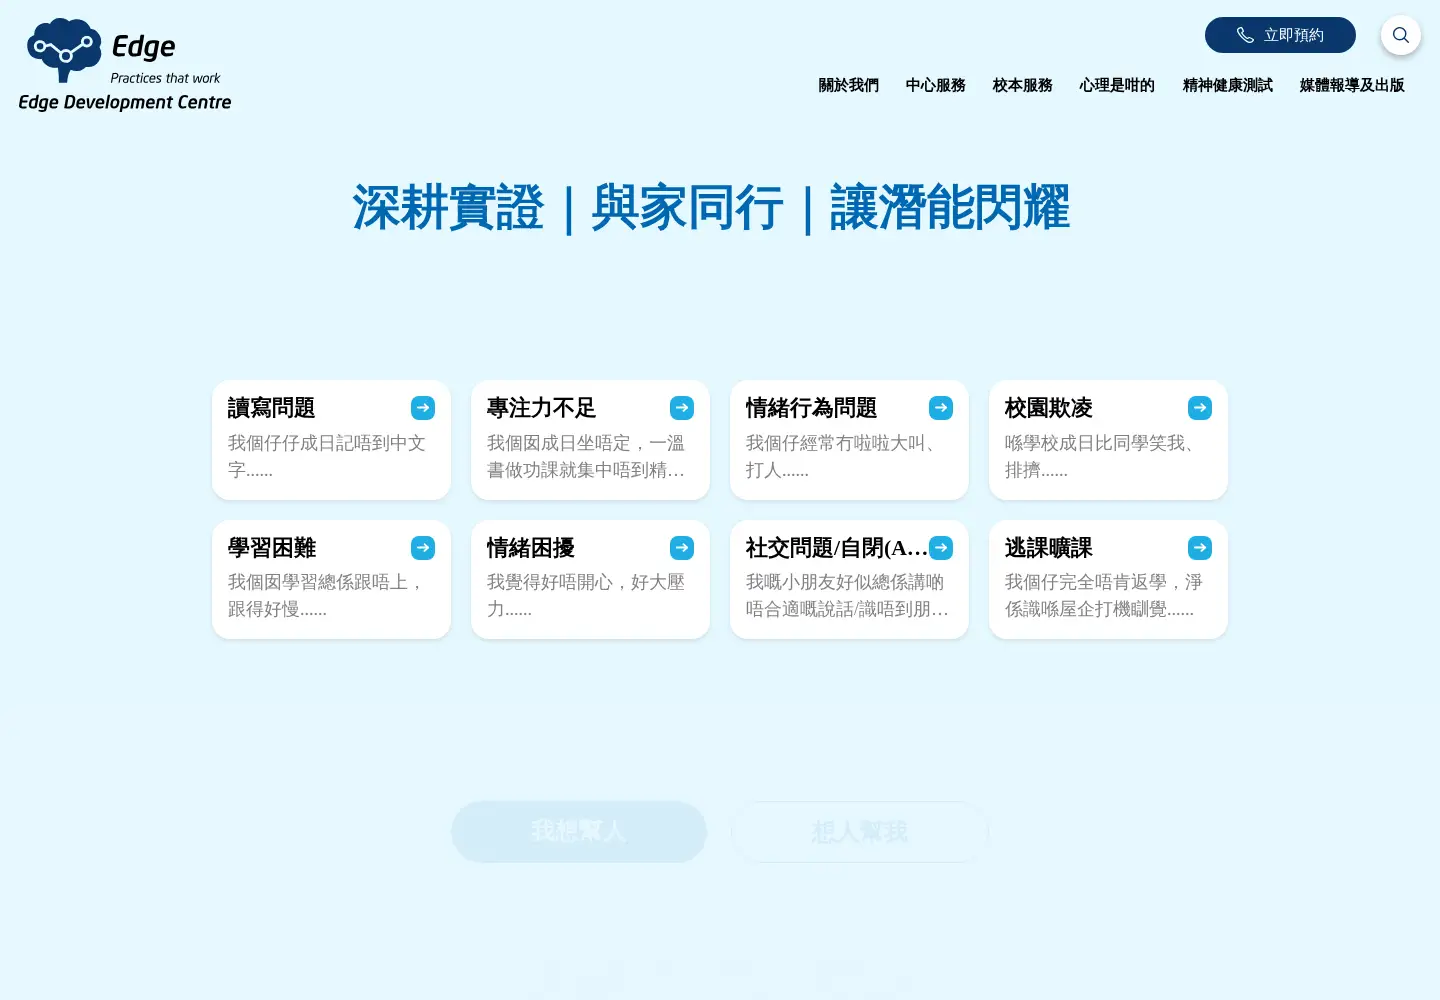1440x1000 pixels.
Task: Click the arrow icon on 學習困難 card
Action: pyautogui.click(x=423, y=548)
